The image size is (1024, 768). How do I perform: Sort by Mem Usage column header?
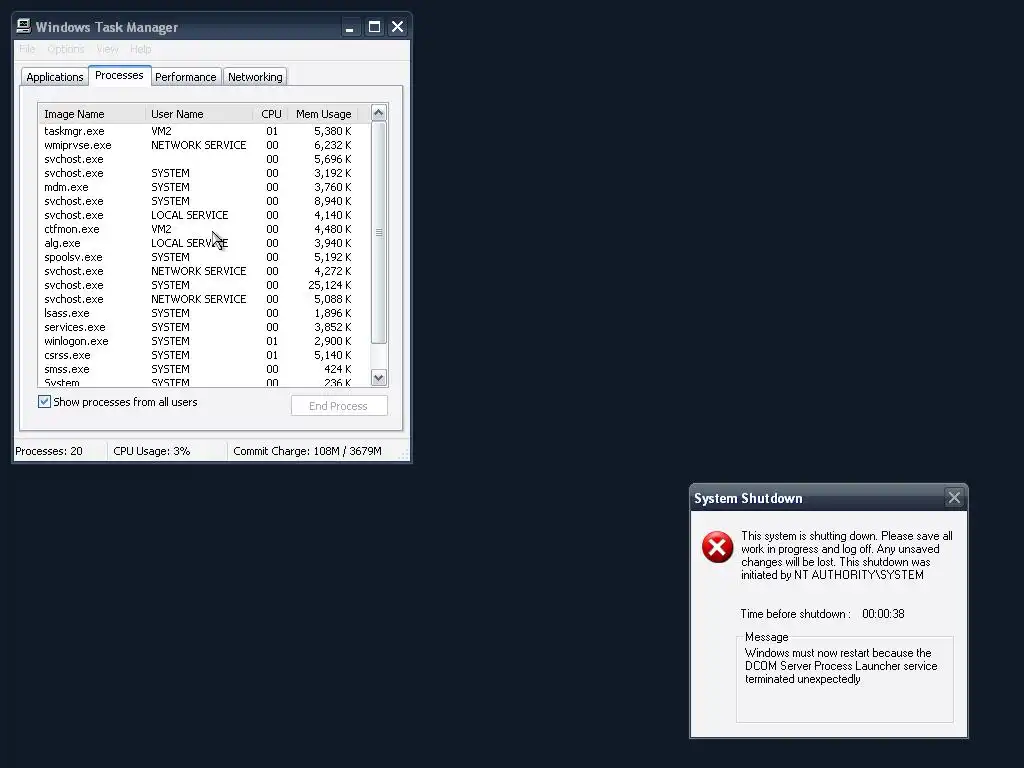pyautogui.click(x=323, y=114)
